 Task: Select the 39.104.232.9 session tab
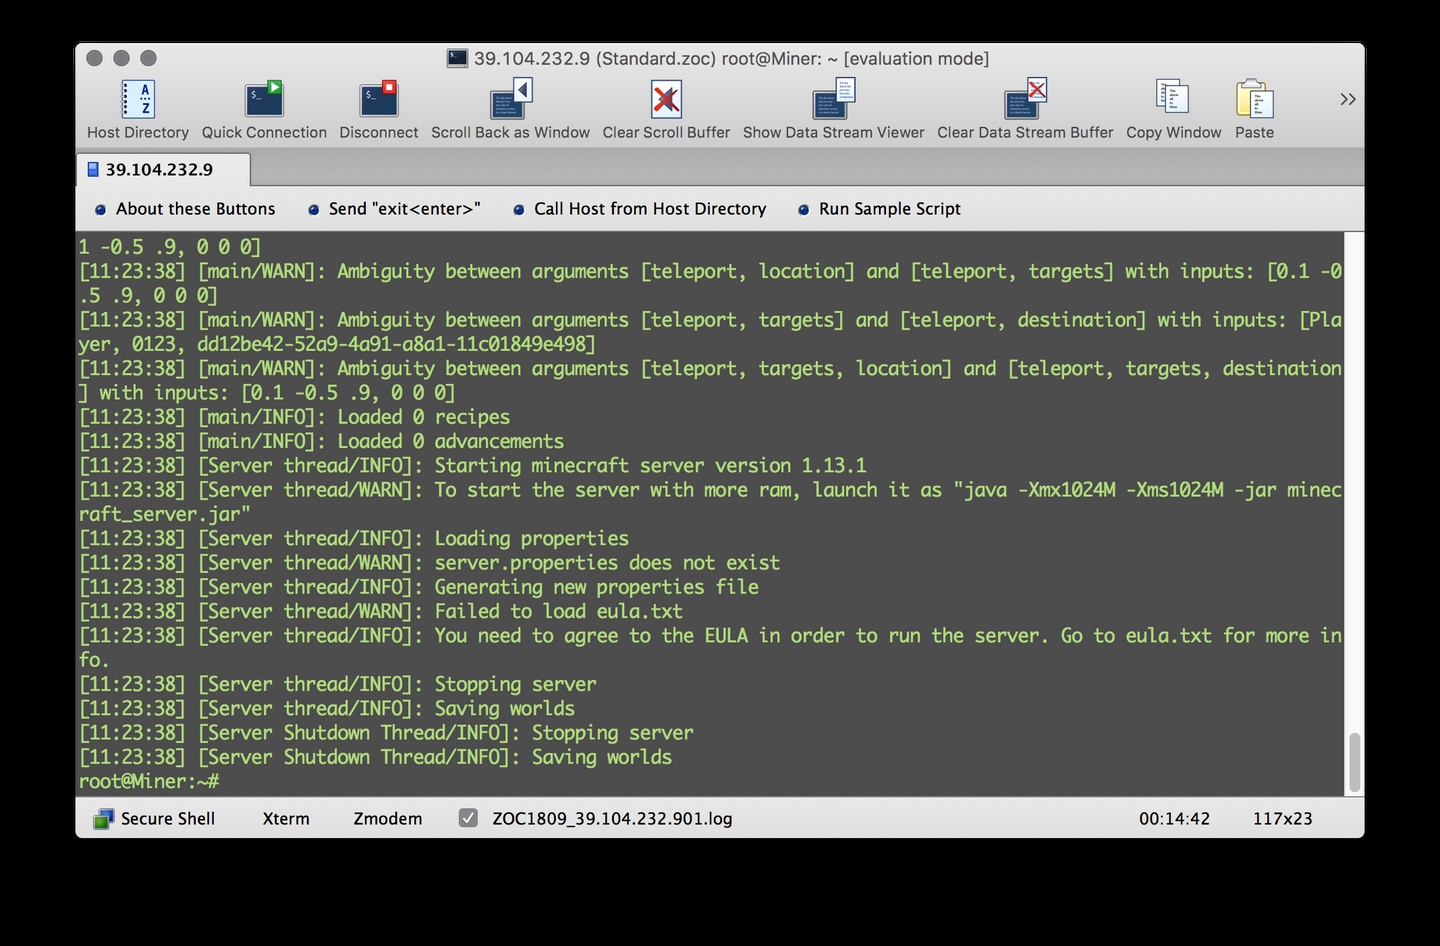coord(160,170)
